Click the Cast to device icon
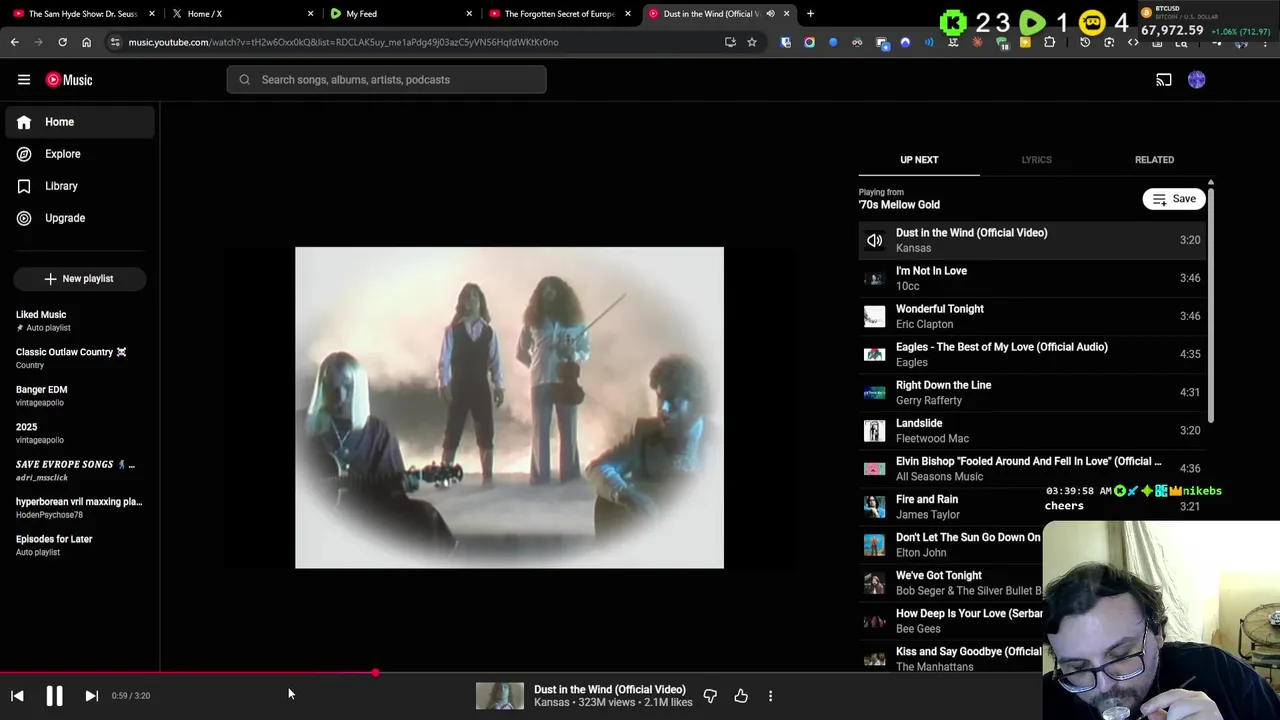Screen dimensions: 1280x720 [1164, 80]
